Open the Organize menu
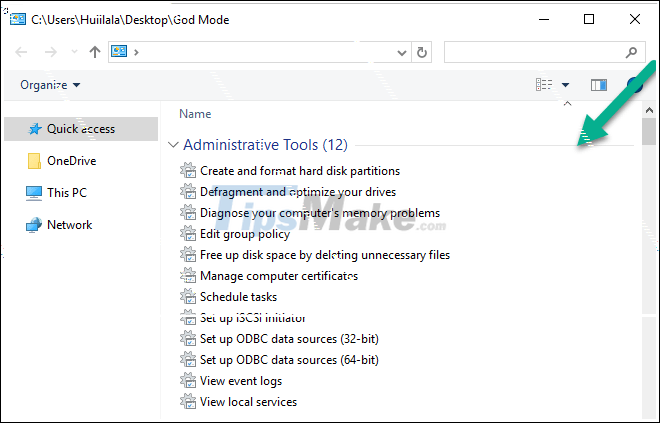Image resolution: width=660 pixels, height=423 pixels. click(x=50, y=85)
